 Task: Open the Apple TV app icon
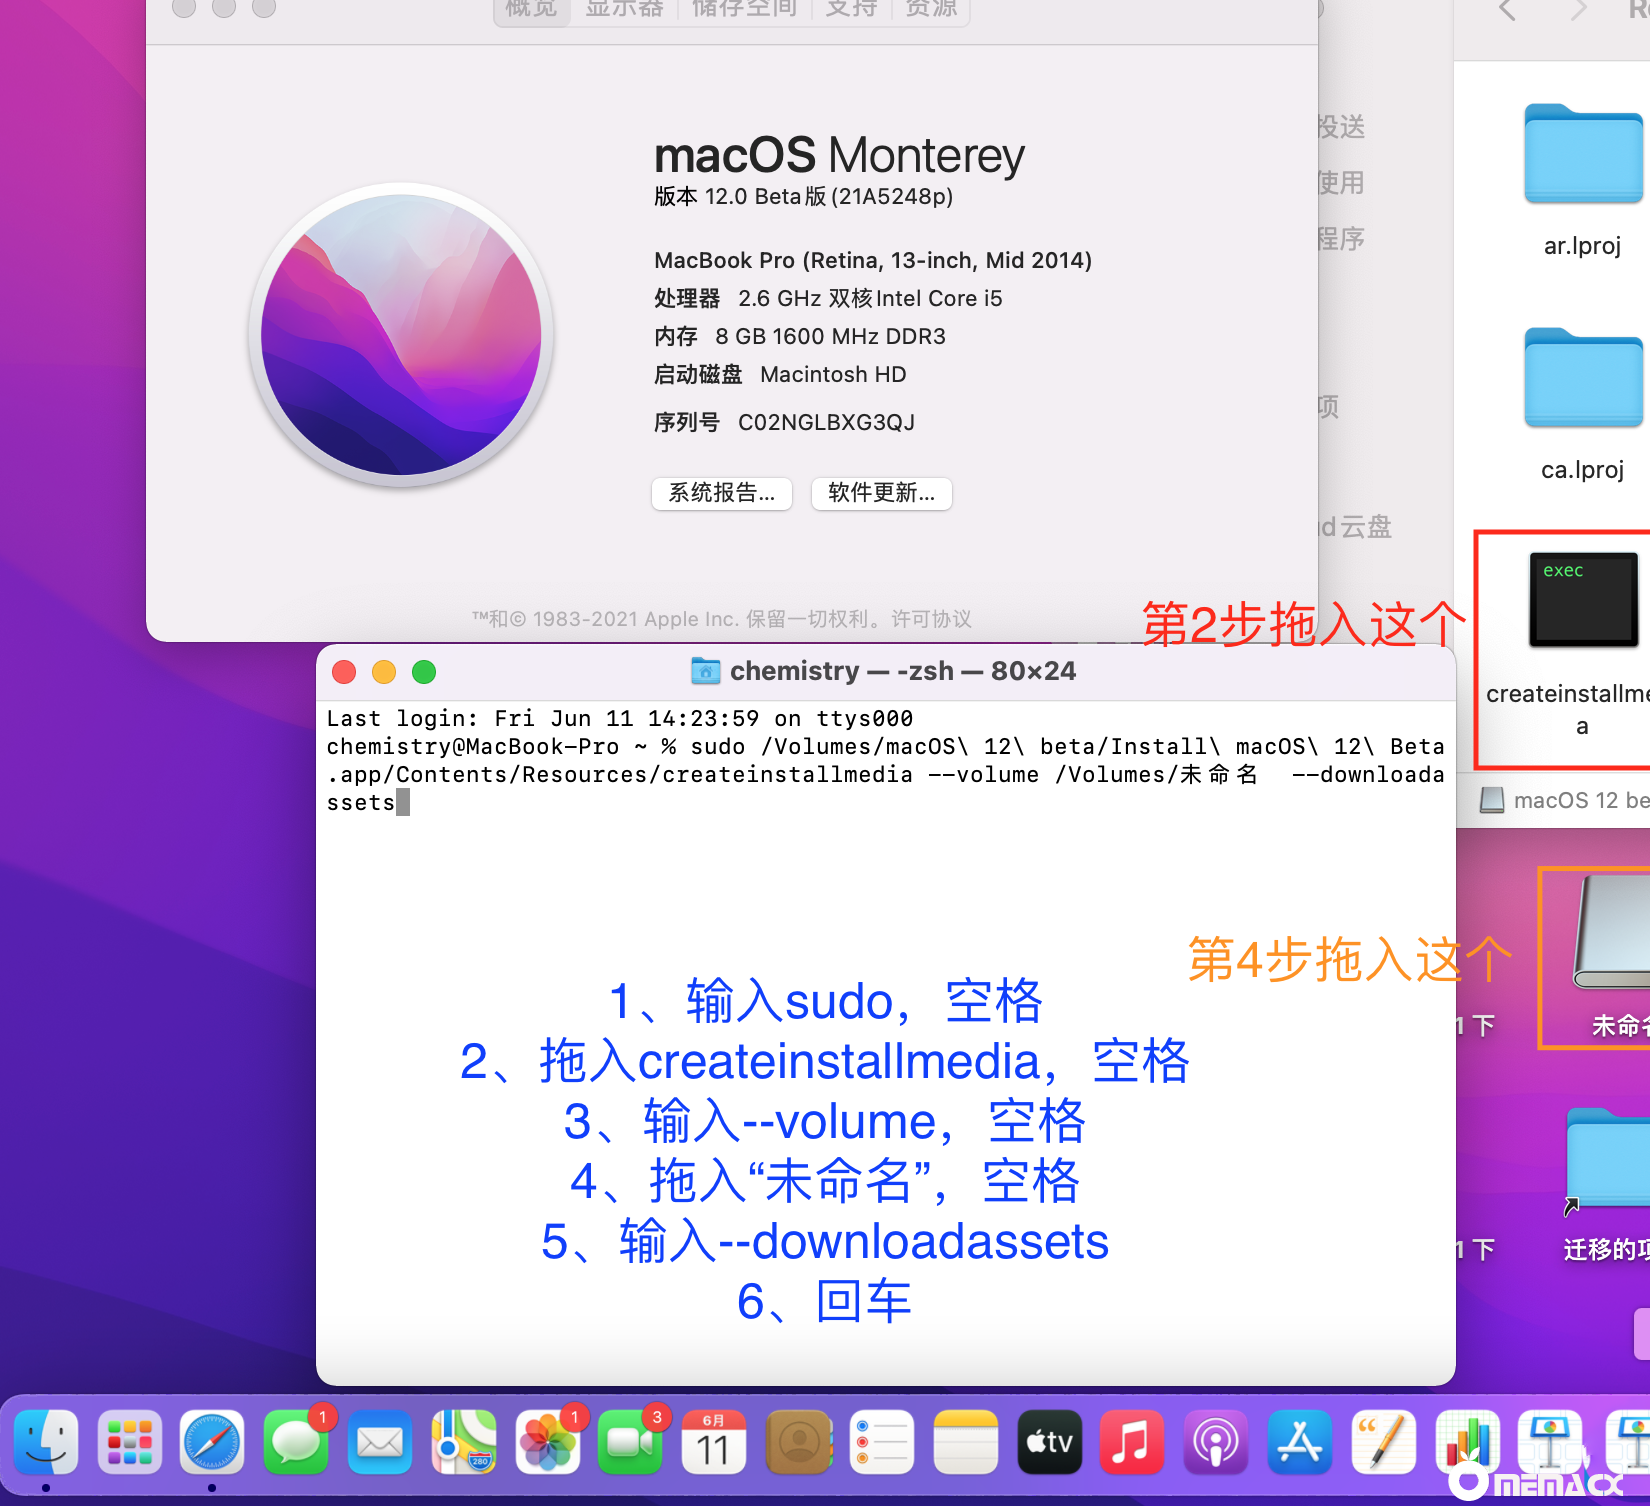click(1049, 1442)
